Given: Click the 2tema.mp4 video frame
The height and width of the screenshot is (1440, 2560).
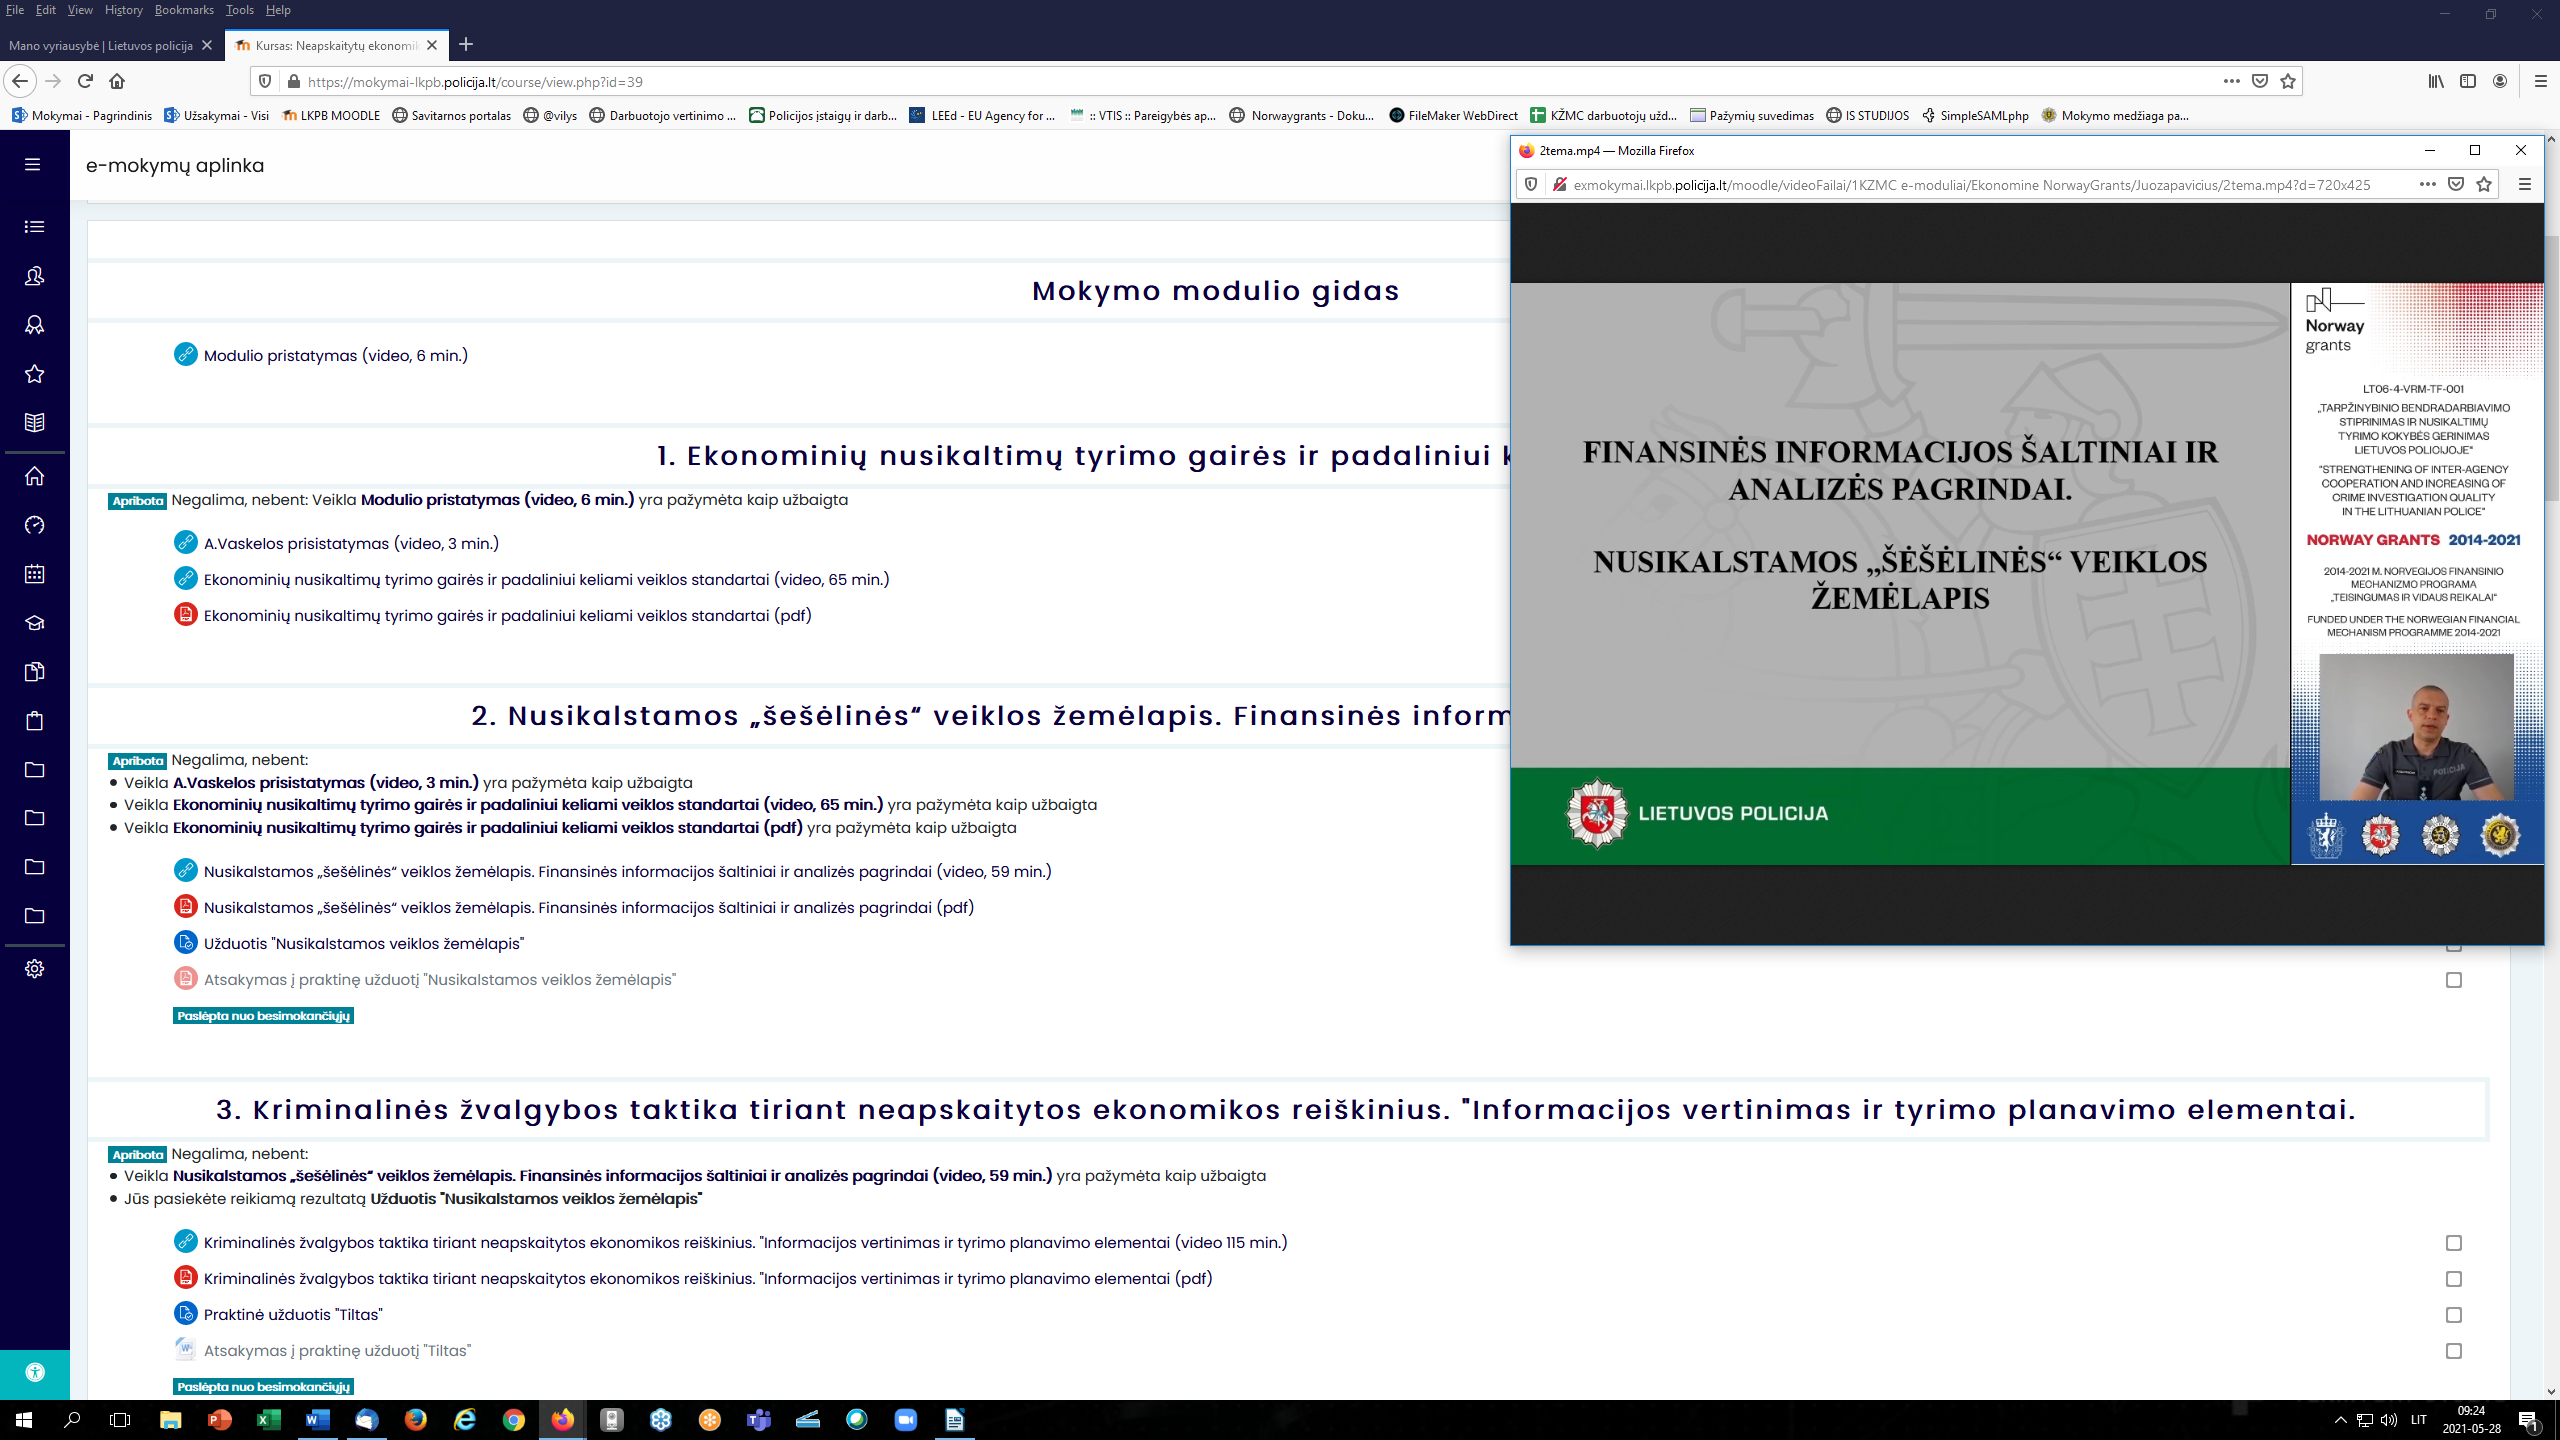Looking at the screenshot, I should (x=2026, y=574).
